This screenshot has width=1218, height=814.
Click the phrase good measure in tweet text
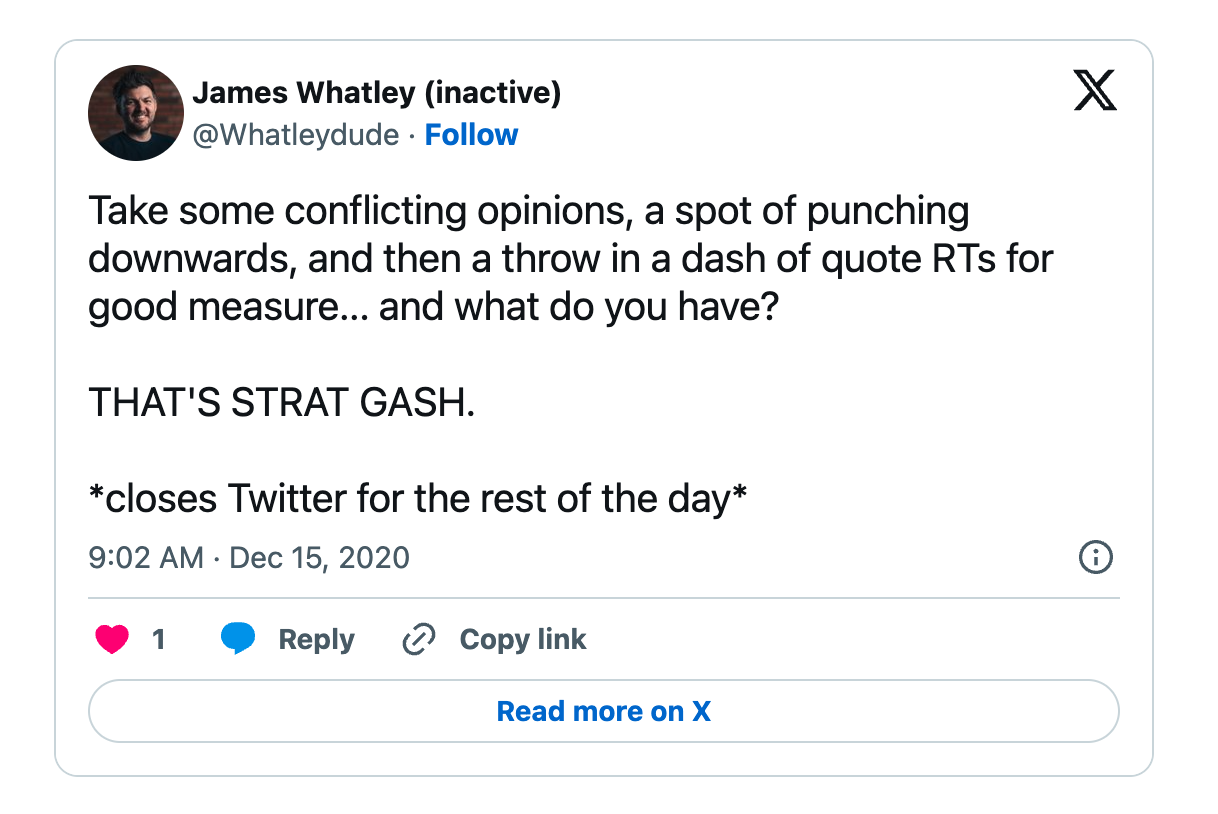click(214, 307)
